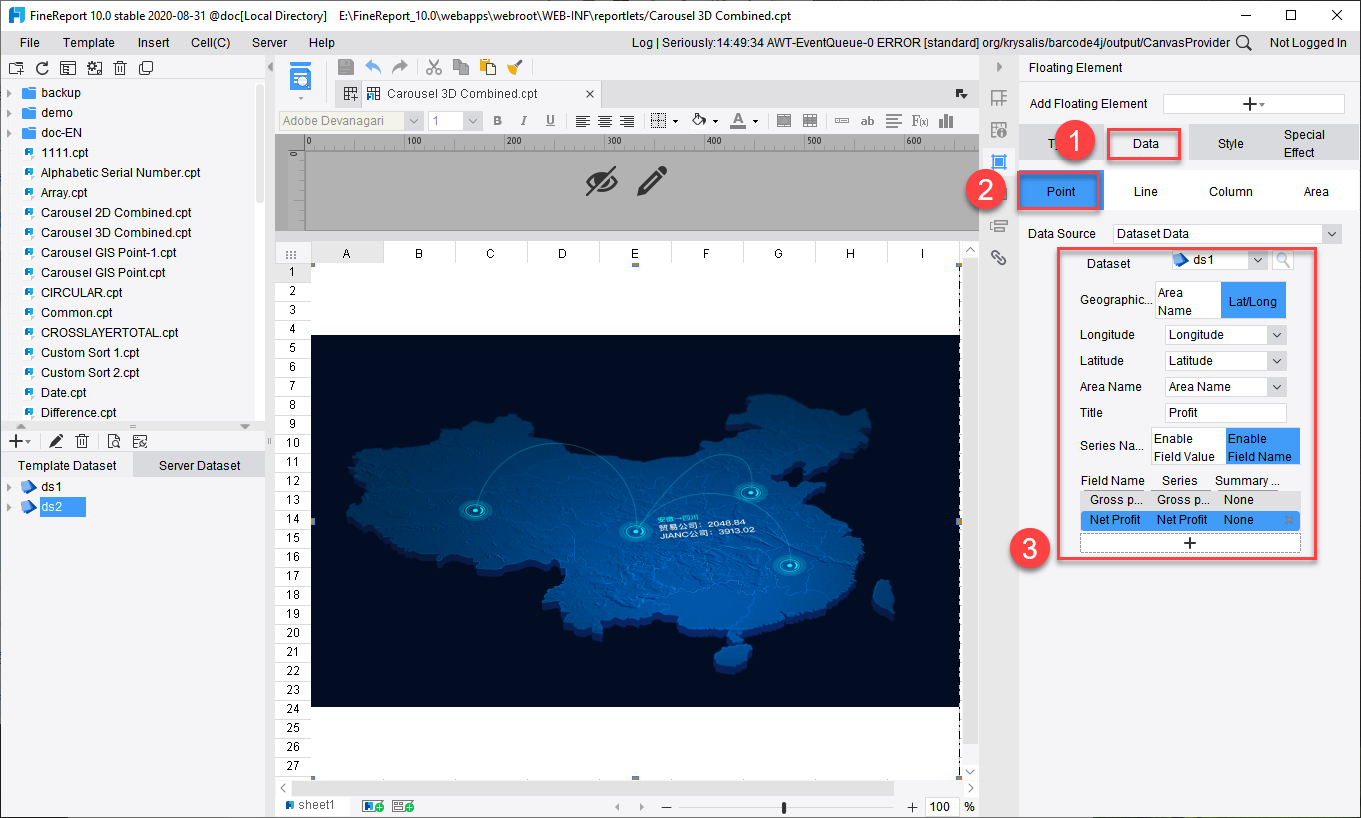The width and height of the screenshot is (1361, 818).
Task: Delete dataset using trash icon in dataset panel
Action: tap(83, 441)
